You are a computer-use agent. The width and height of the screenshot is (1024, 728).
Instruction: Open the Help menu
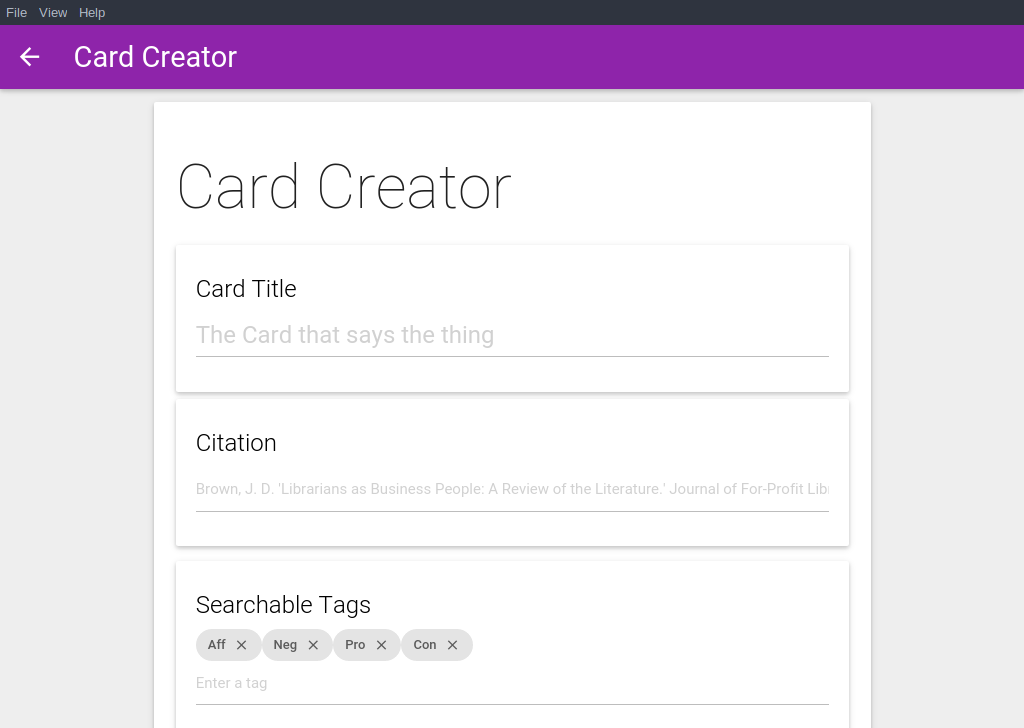(92, 12)
